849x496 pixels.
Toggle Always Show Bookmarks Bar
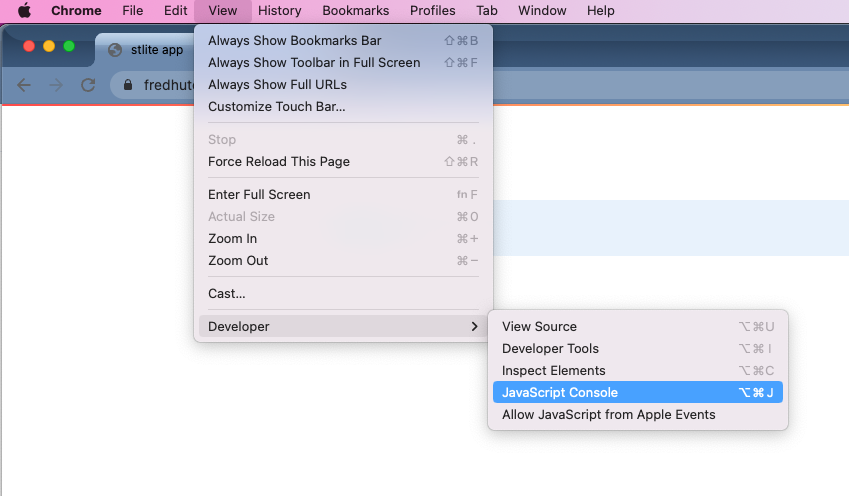(294, 41)
